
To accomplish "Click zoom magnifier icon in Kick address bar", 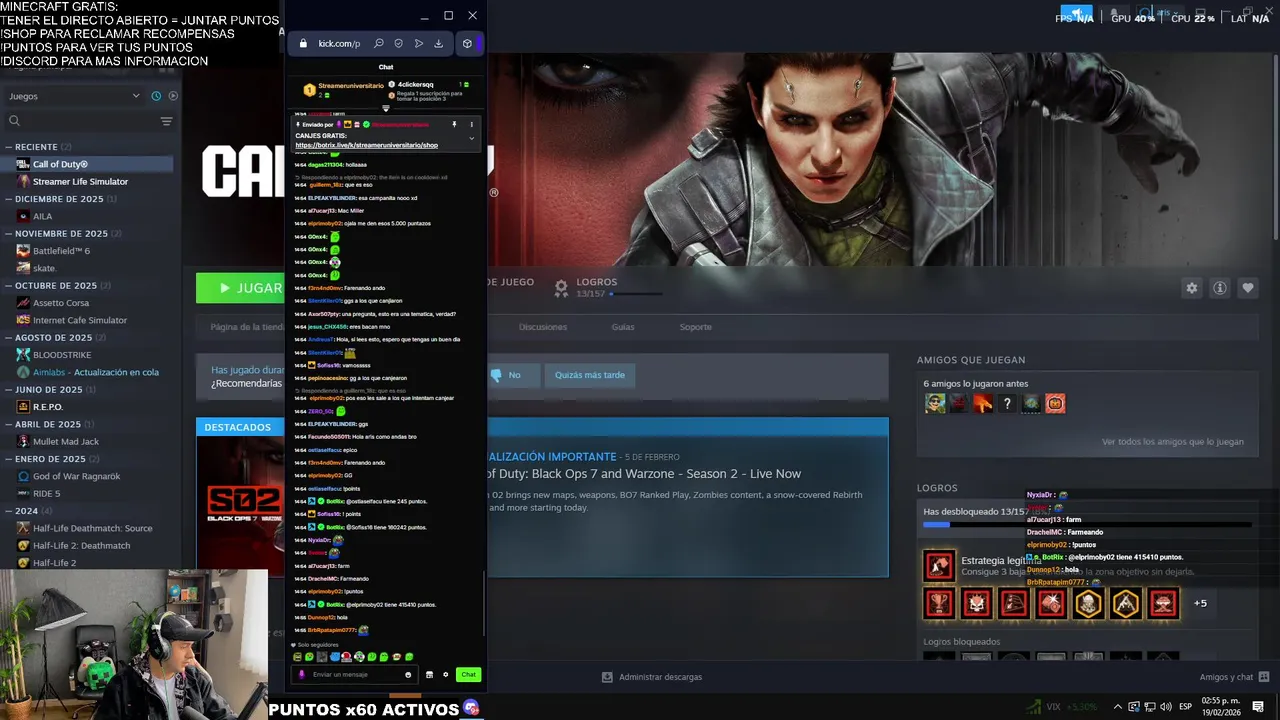I will coord(378,43).
